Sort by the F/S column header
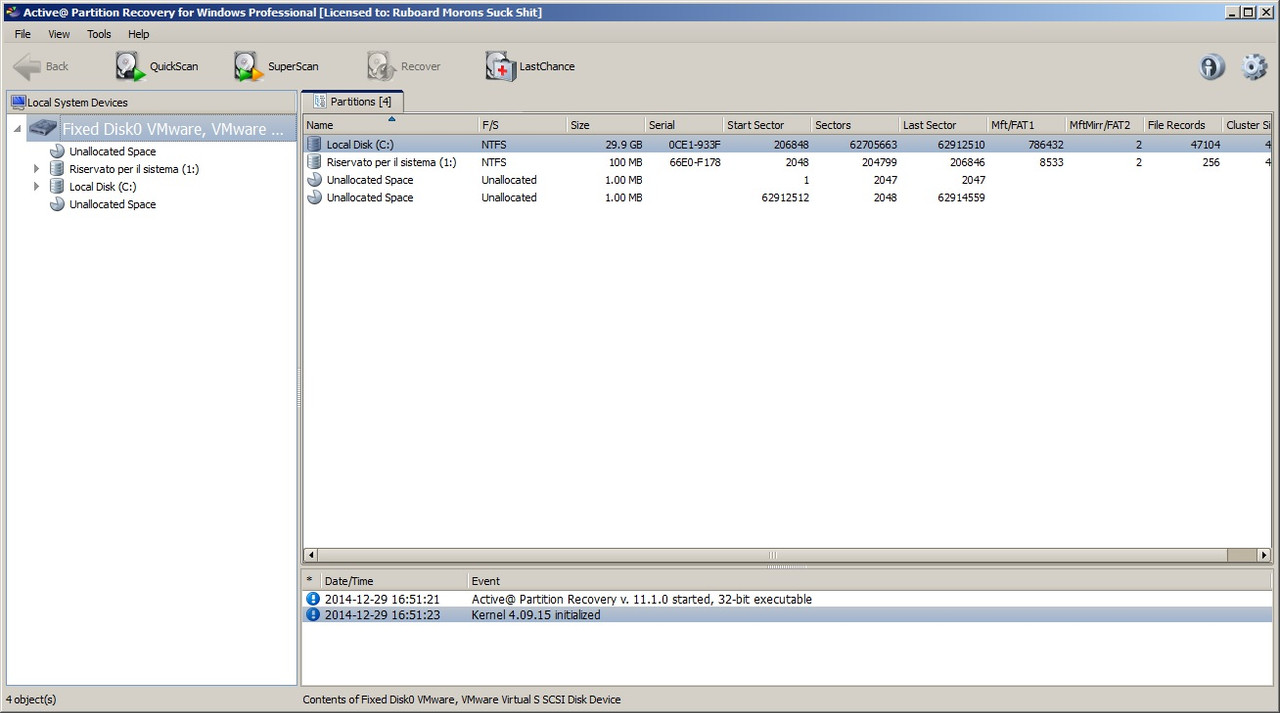The image size is (1280, 713). pyautogui.click(x=523, y=125)
